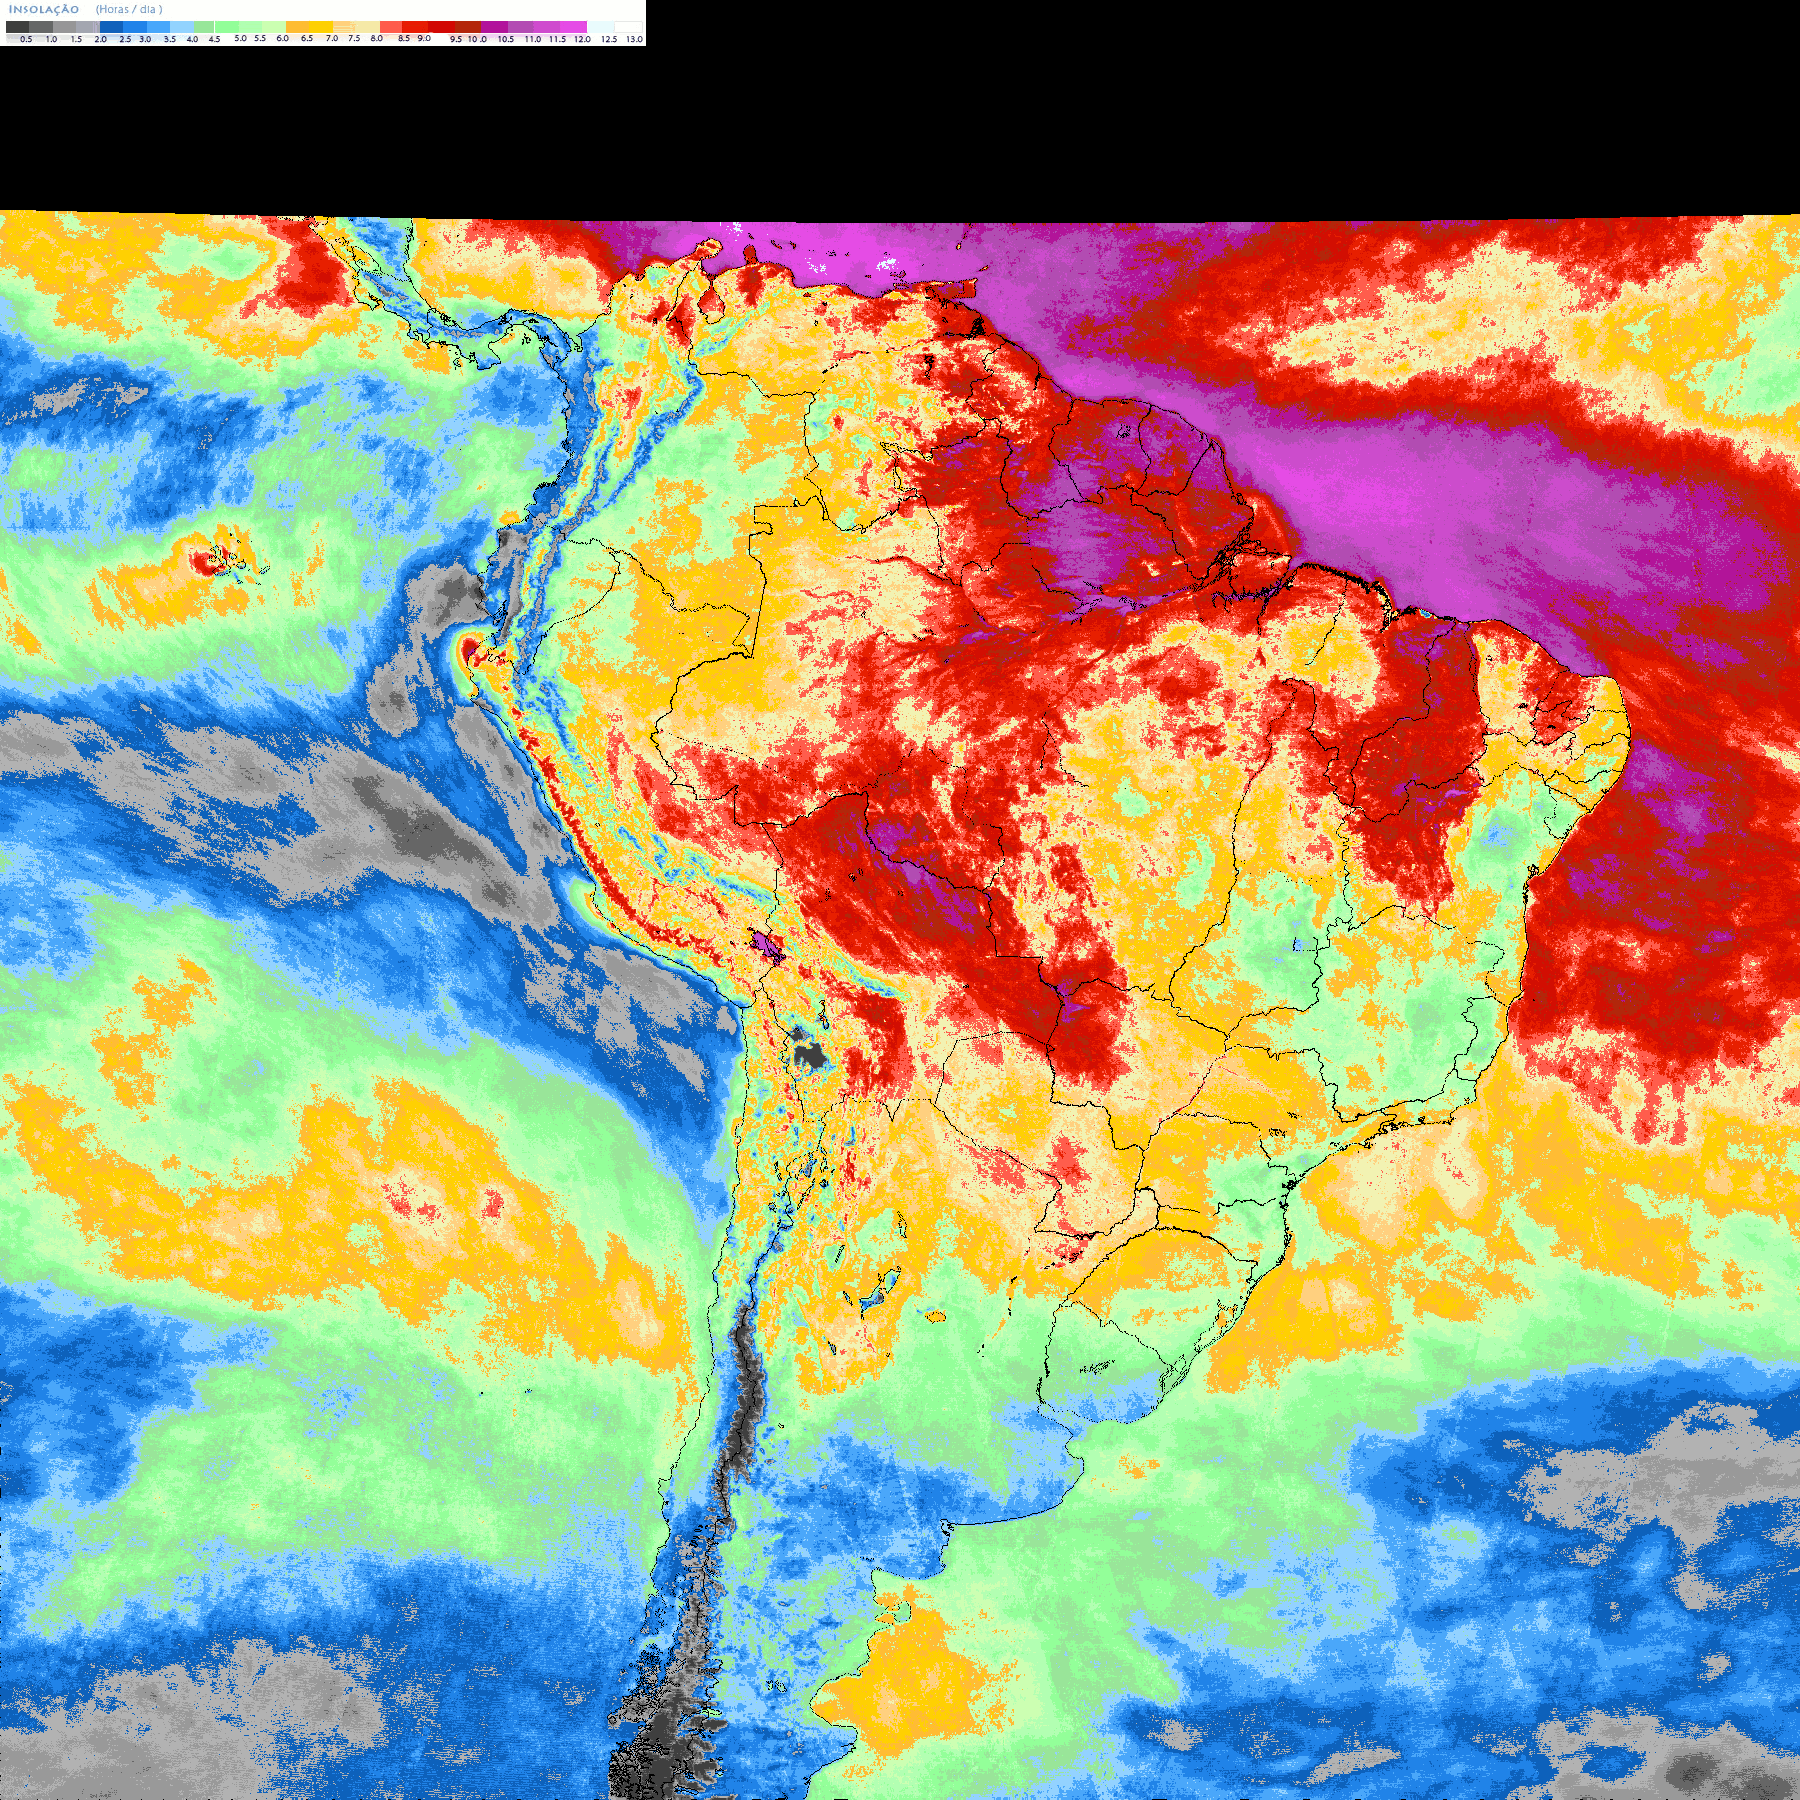
Task: Click the '13.0' legend value
Action: tap(634, 39)
